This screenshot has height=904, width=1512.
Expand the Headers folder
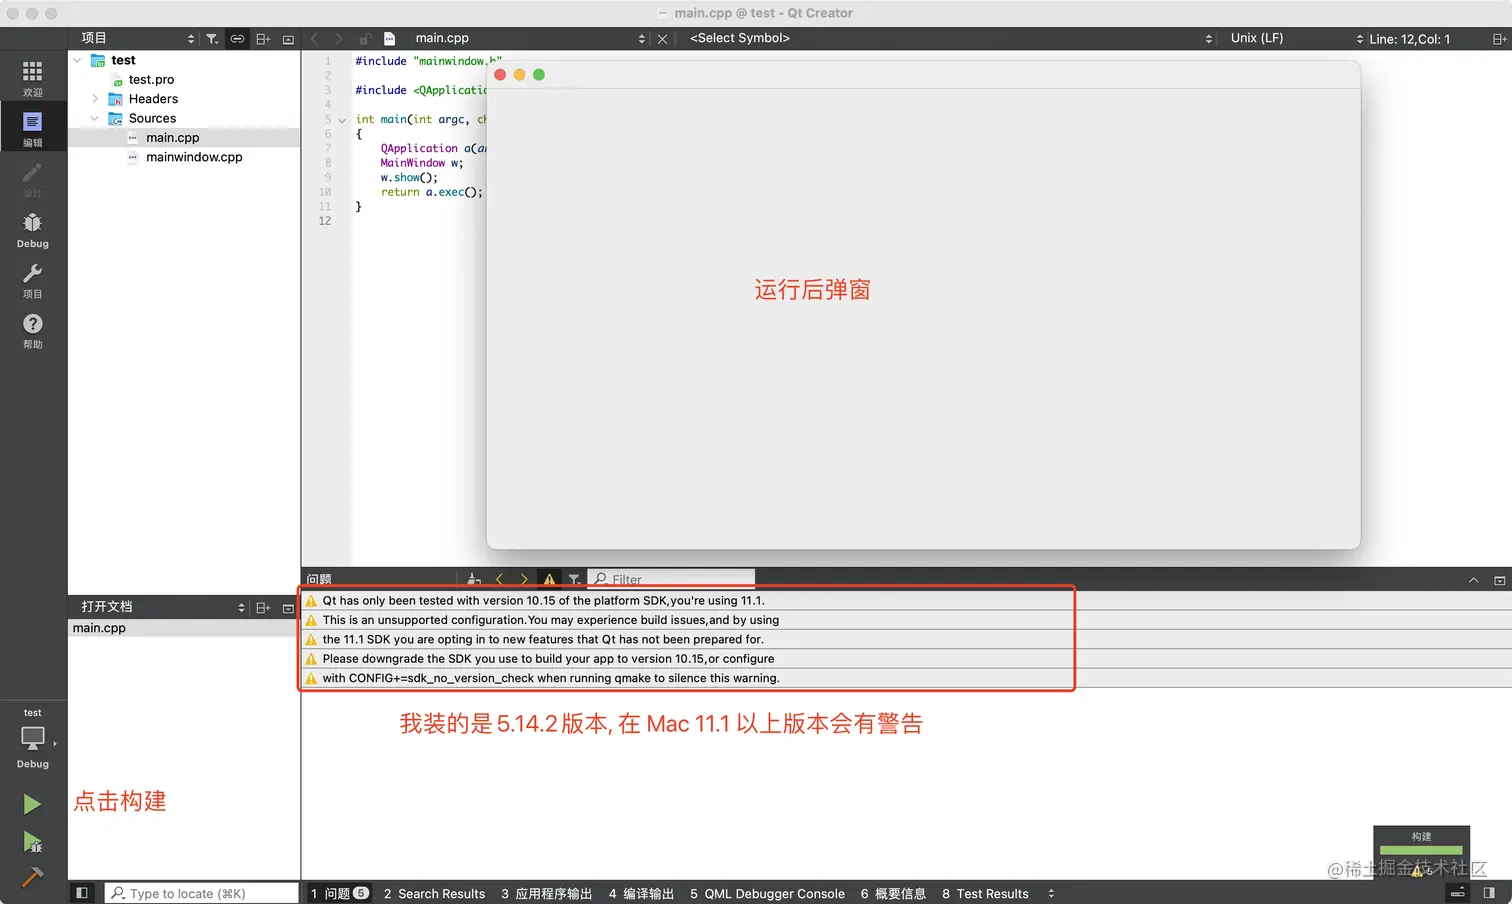tap(95, 99)
